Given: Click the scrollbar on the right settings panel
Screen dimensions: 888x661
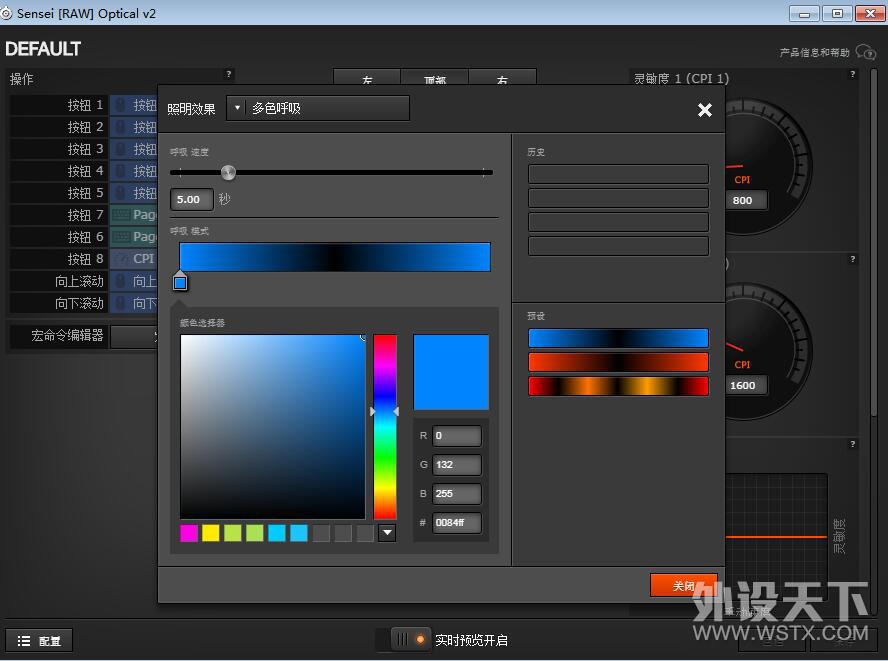Looking at the screenshot, I should pyautogui.click(x=873, y=244).
